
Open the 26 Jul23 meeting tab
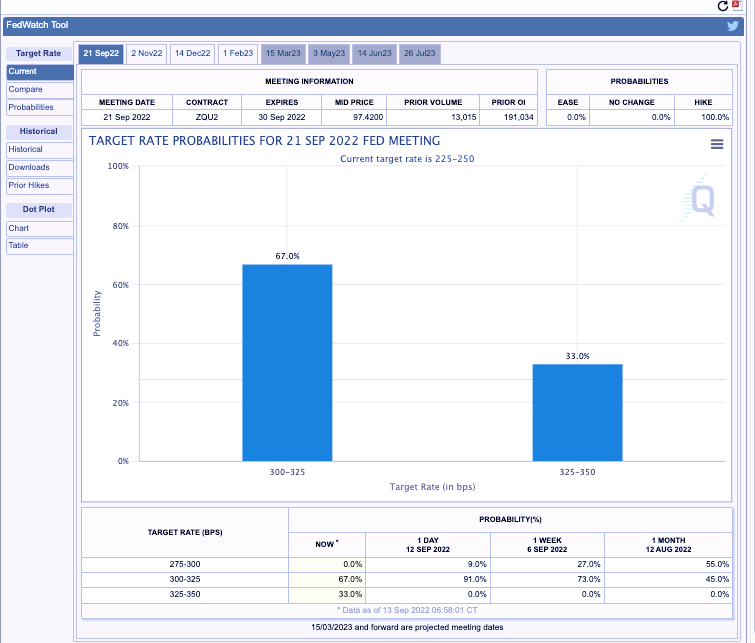(x=420, y=53)
